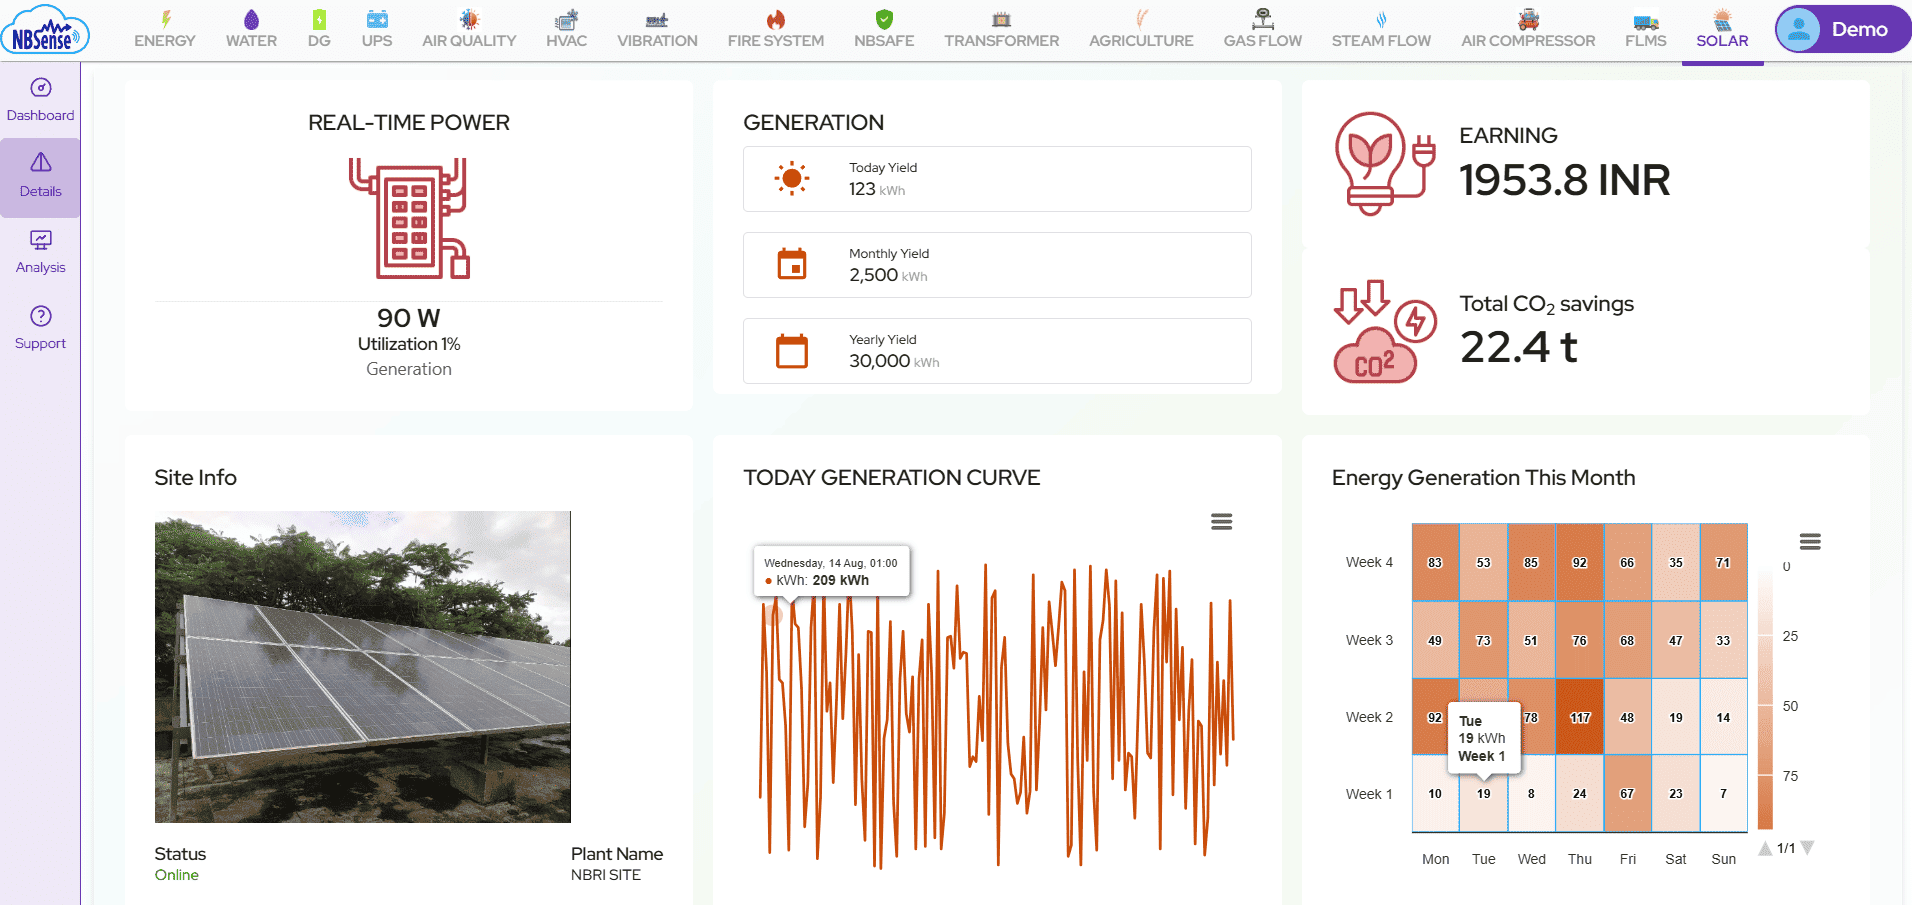The height and width of the screenshot is (905, 1912).
Task: Click the heatmap legend next page arrow
Action: point(1807,848)
